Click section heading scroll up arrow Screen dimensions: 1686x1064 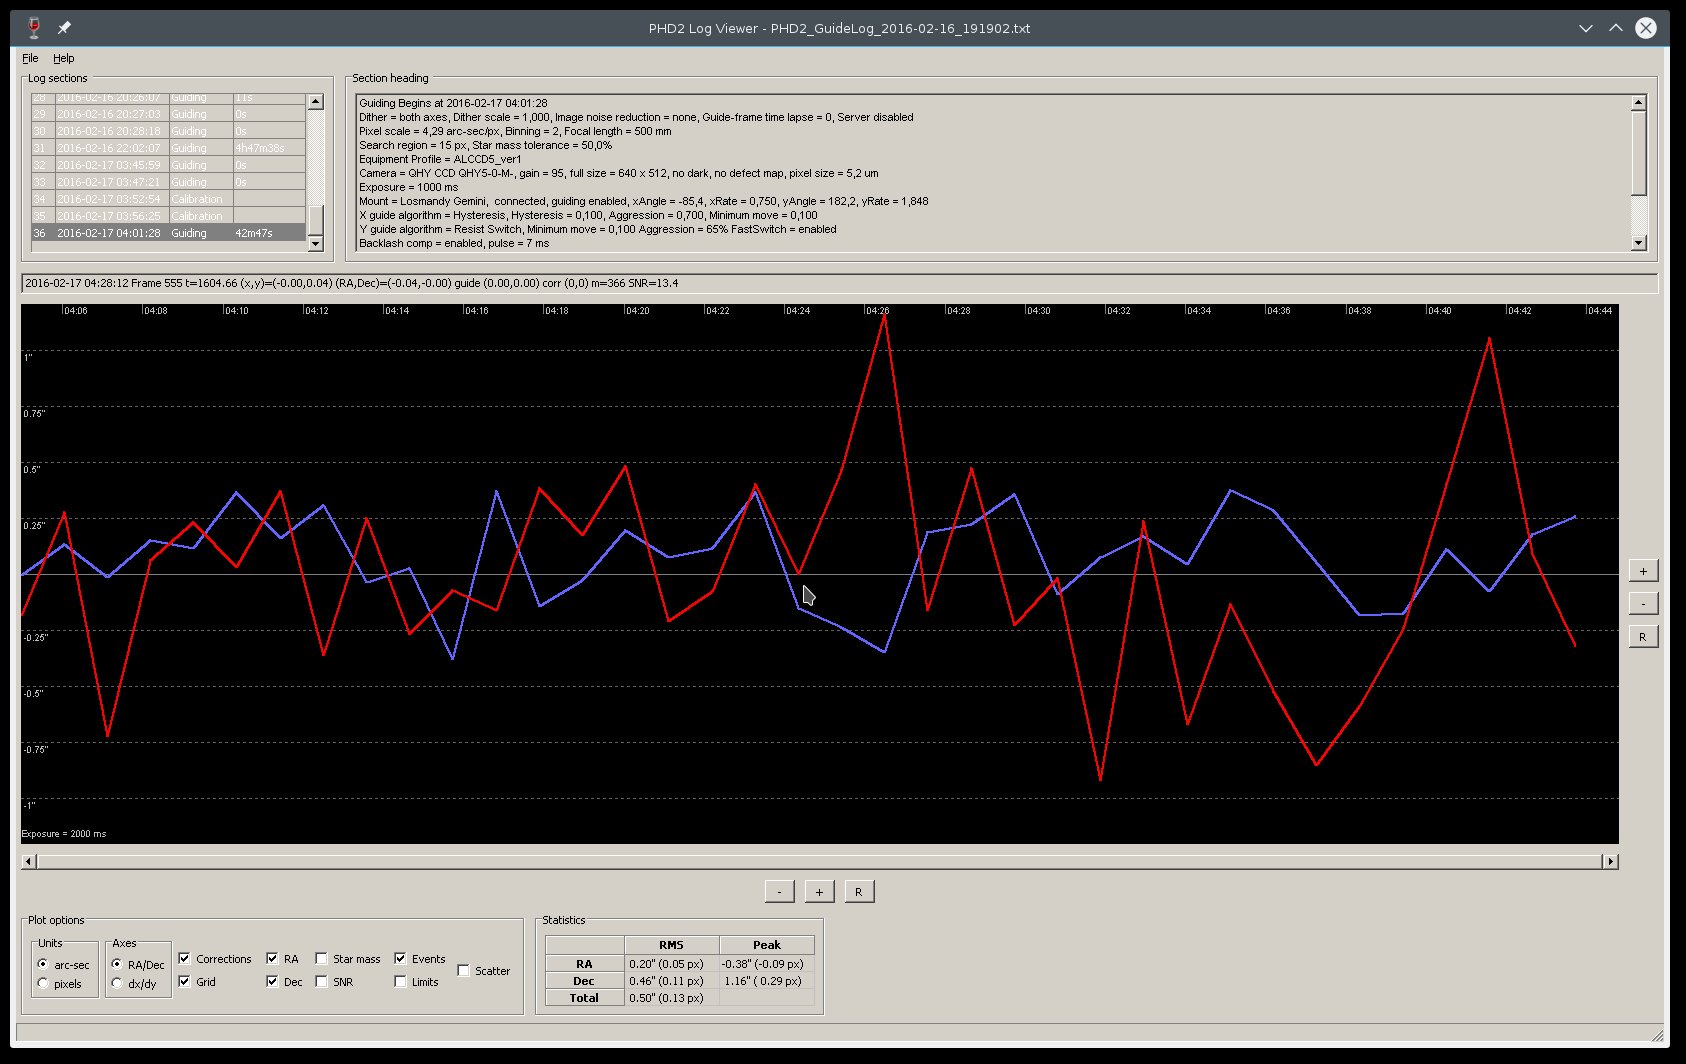[x=1638, y=102]
